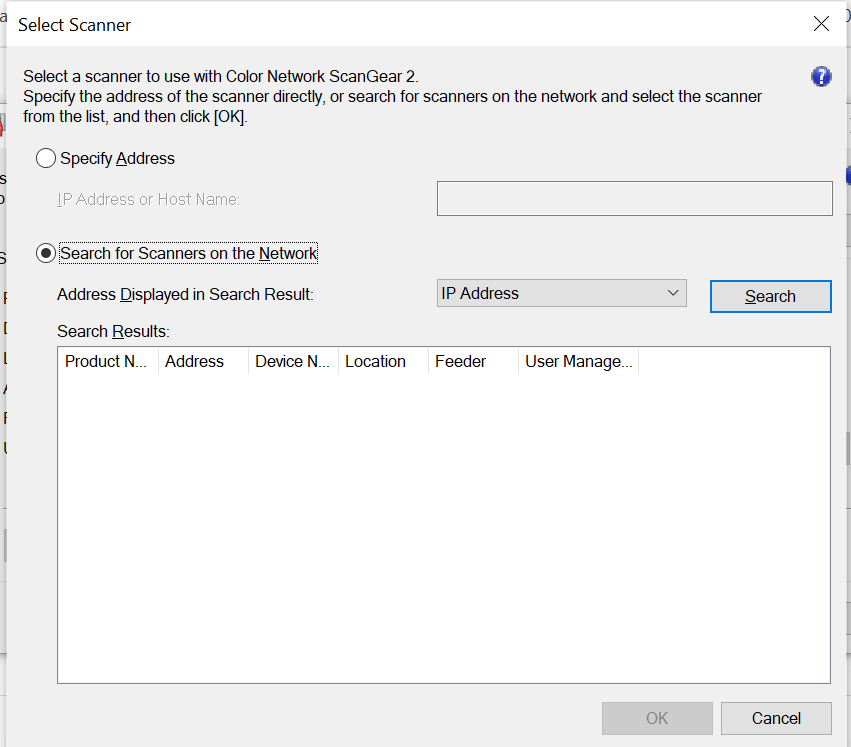The height and width of the screenshot is (747, 851).
Task: Click the OK button
Action: [x=657, y=718]
